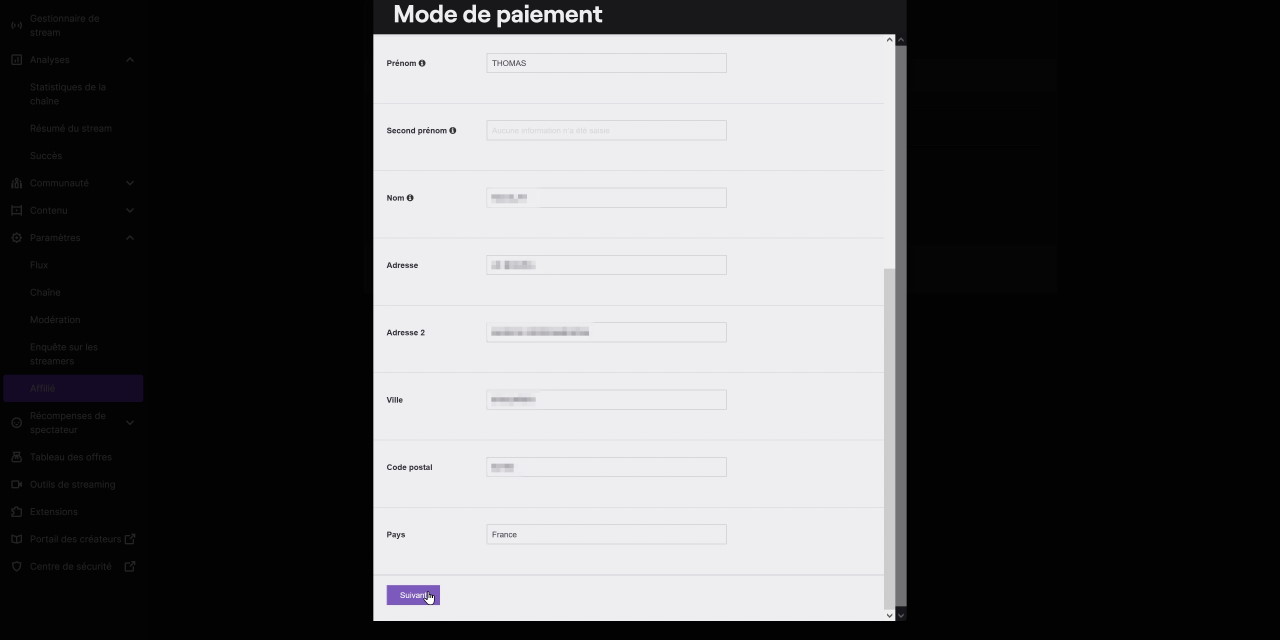This screenshot has width=1280, height=640.
Task: Click the Communauté sidebar icon
Action: [x=16, y=183]
